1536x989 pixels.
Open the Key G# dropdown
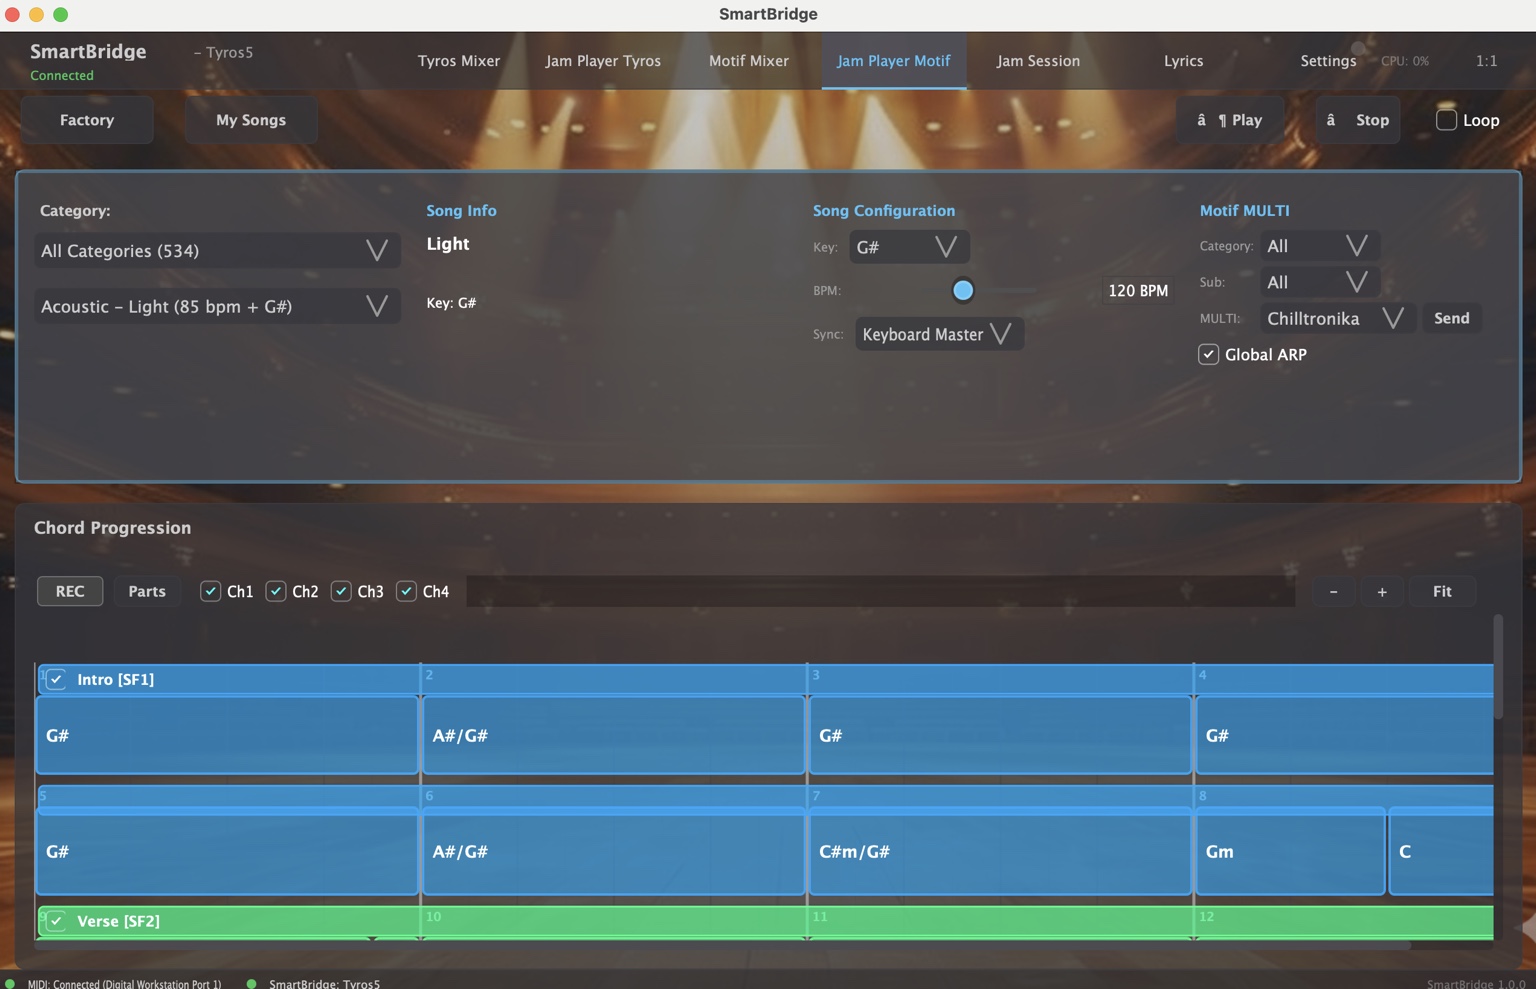908,246
